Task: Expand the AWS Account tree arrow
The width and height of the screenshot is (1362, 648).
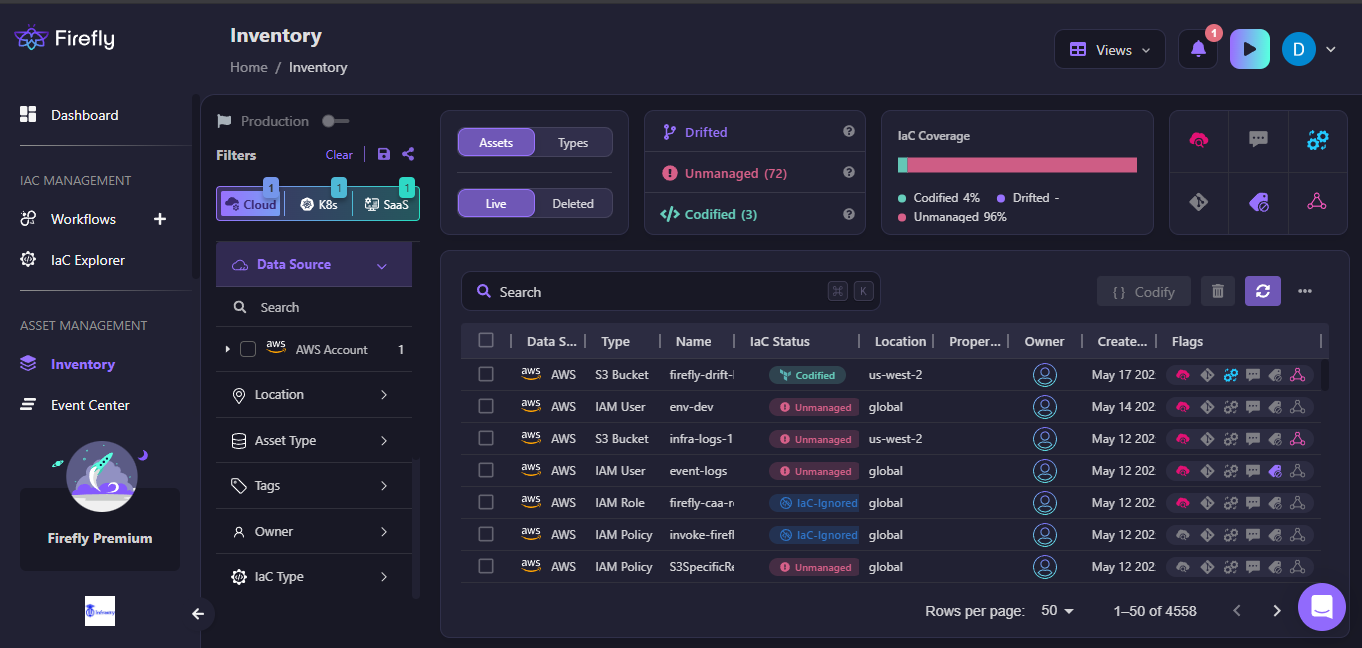Action: (x=228, y=349)
